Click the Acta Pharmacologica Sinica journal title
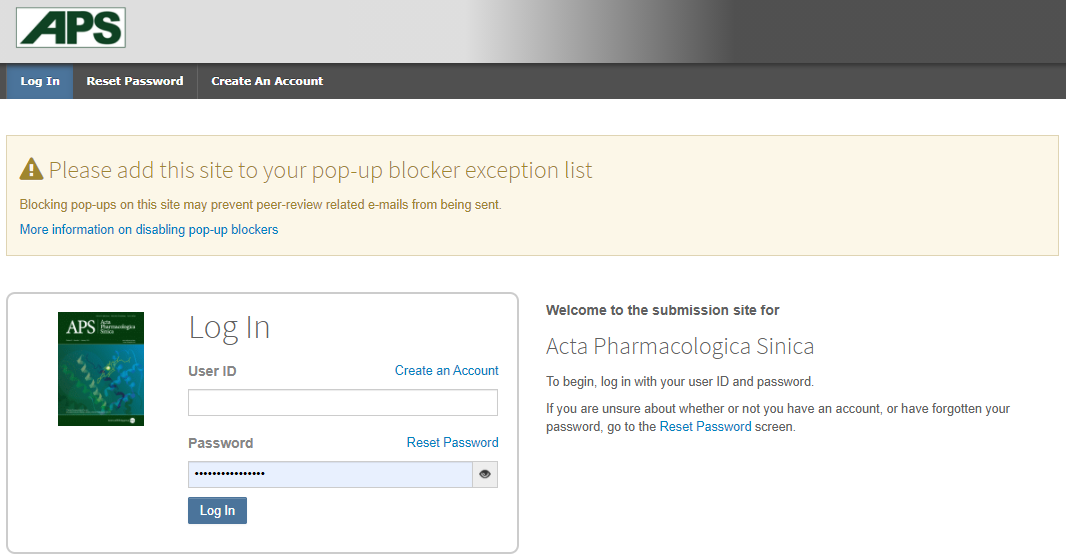Viewport: 1066px width, 557px height. point(680,346)
